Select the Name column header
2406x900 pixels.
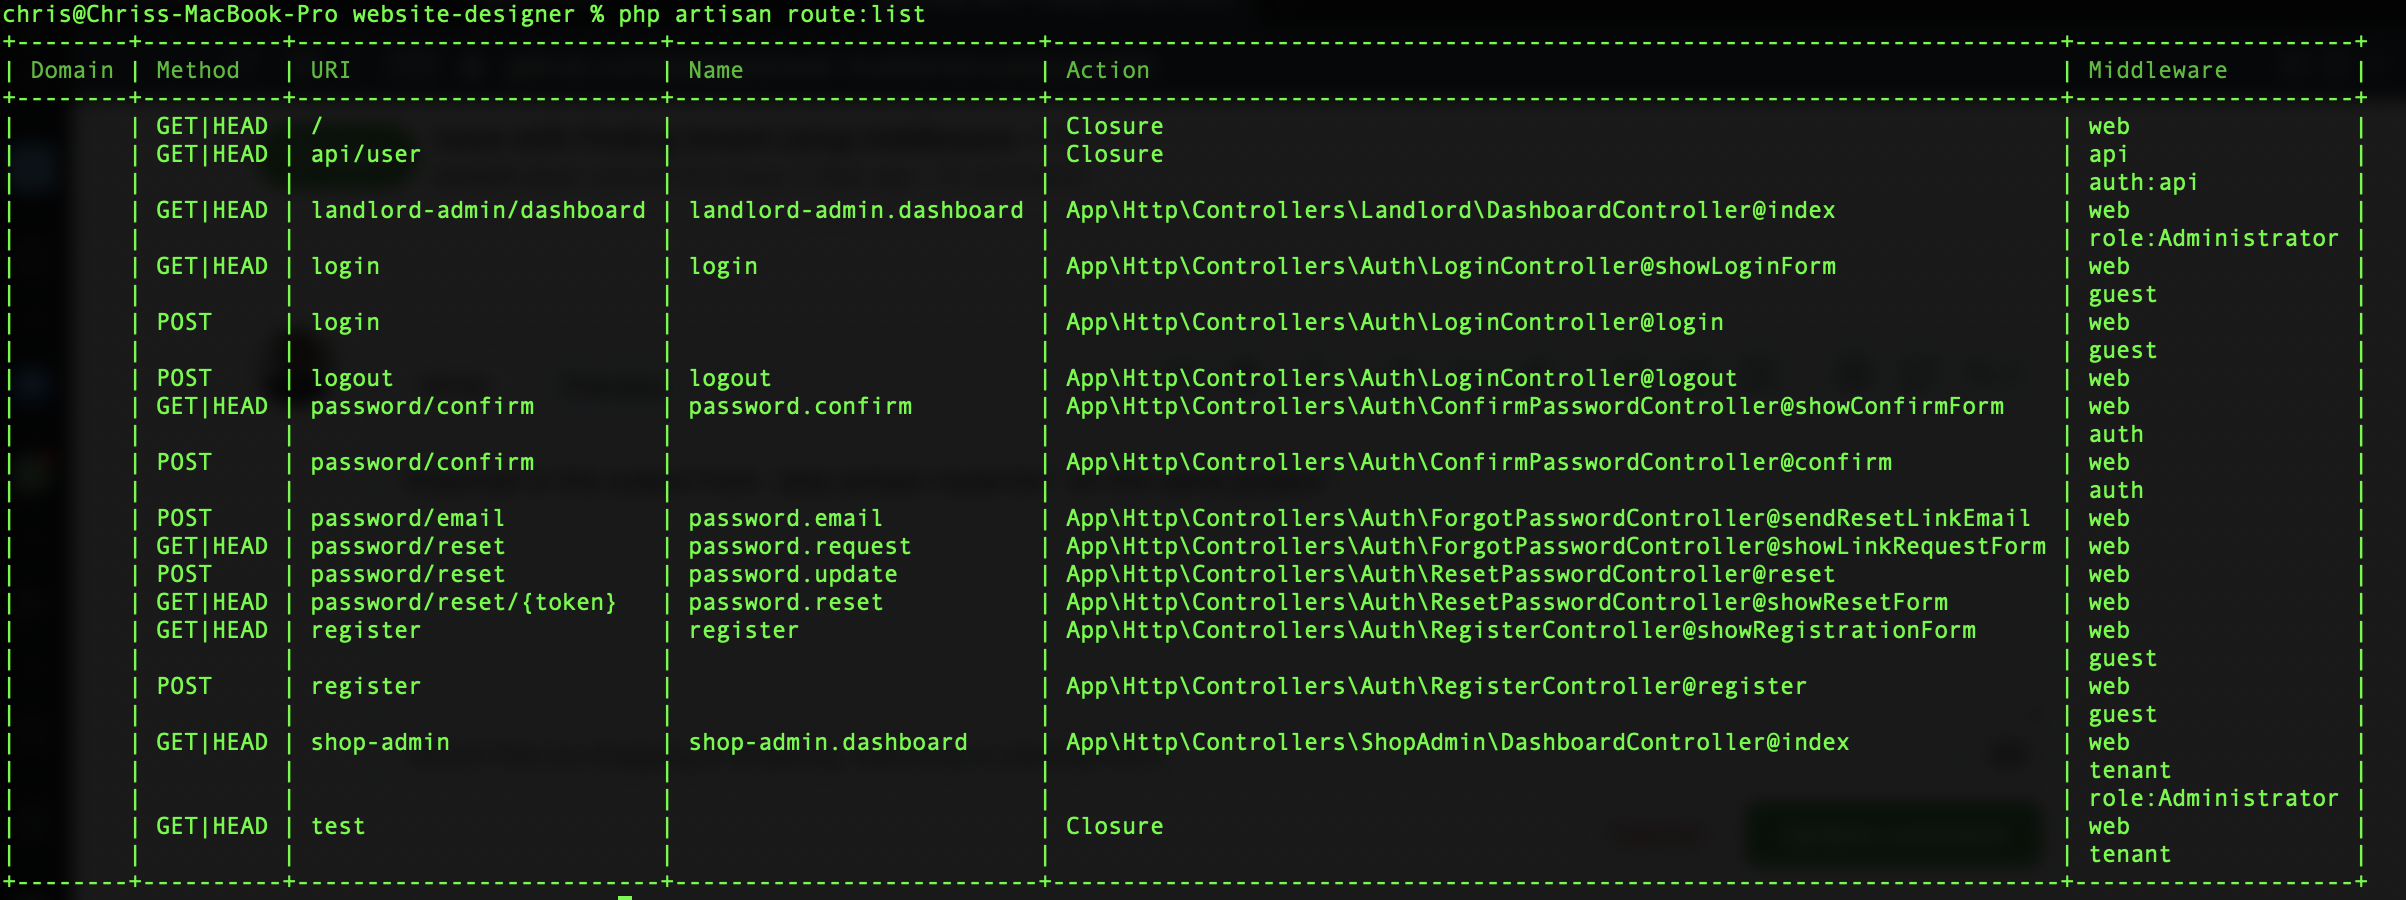coord(715,70)
